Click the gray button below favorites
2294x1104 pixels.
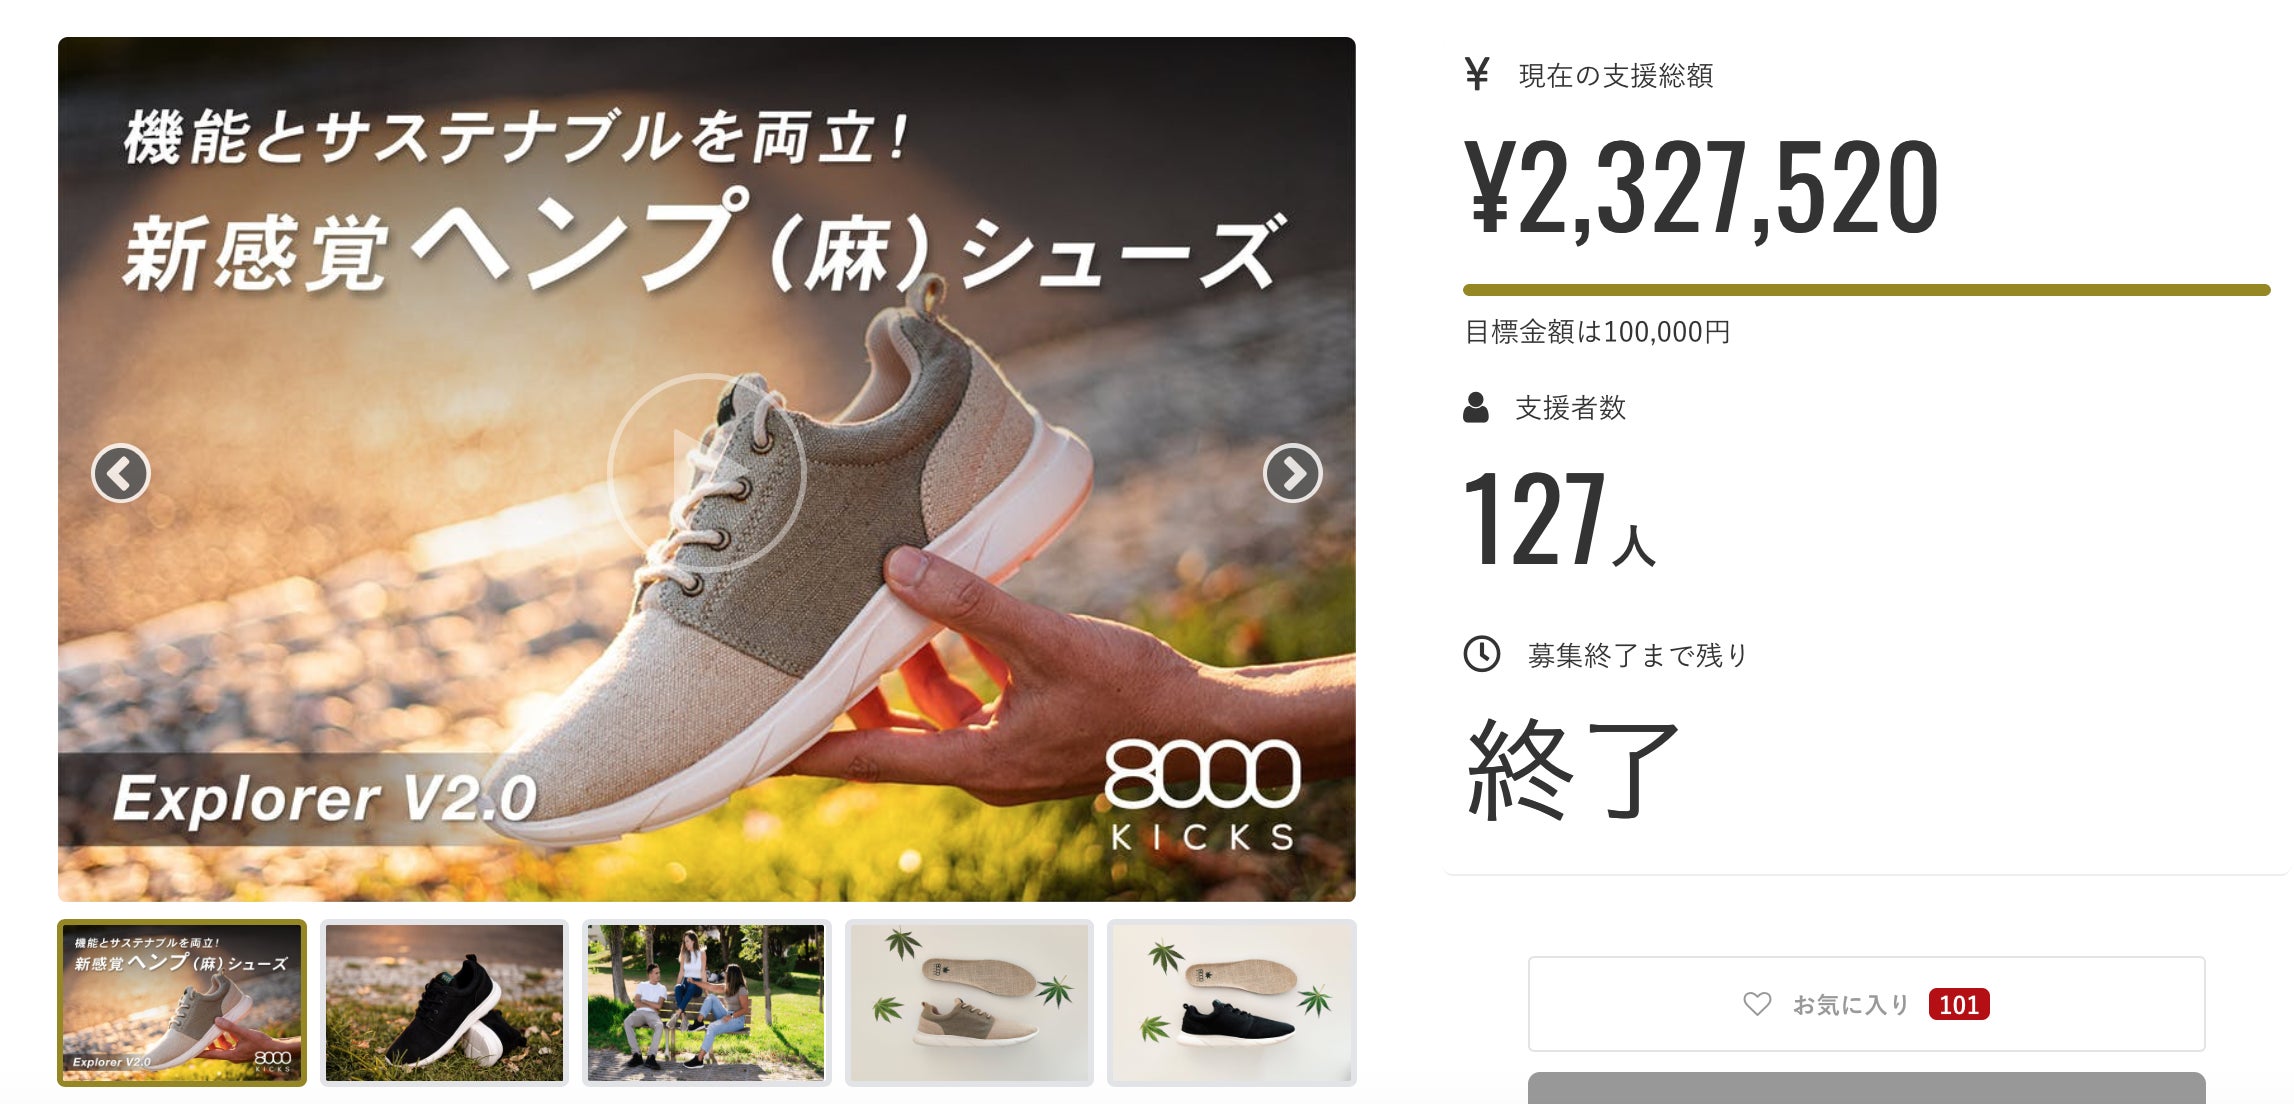pos(1866,1088)
